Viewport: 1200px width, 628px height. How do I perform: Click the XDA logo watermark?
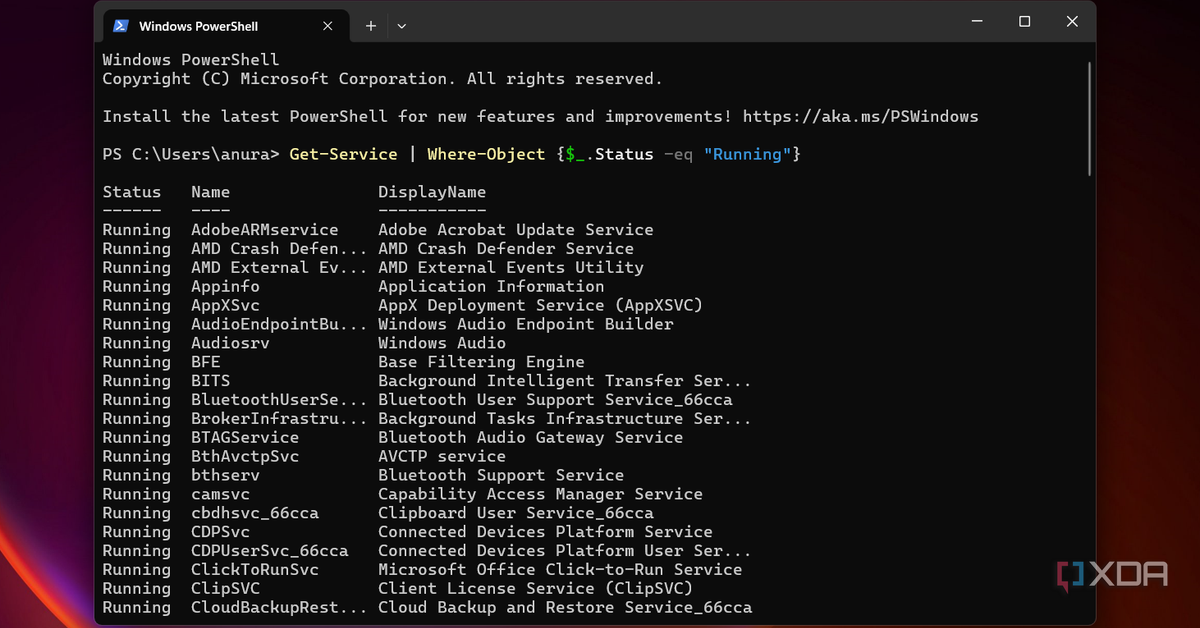coord(1113,575)
